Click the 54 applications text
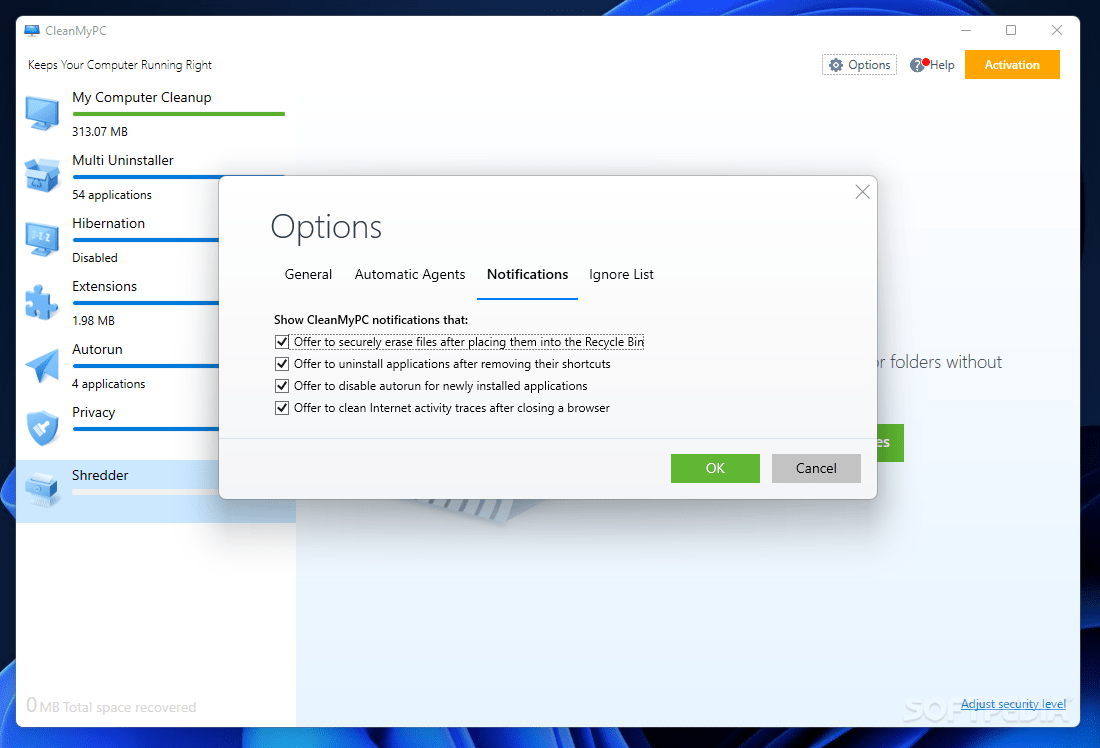This screenshot has width=1100, height=748. pyautogui.click(x=112, y=195)
